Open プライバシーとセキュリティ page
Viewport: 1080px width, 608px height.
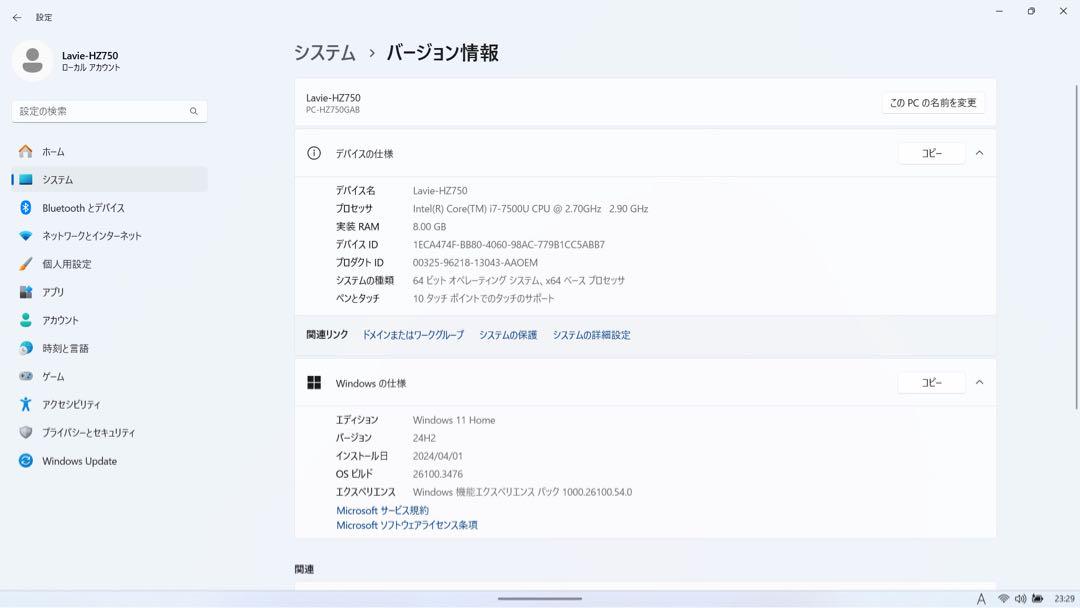[110, 432]
